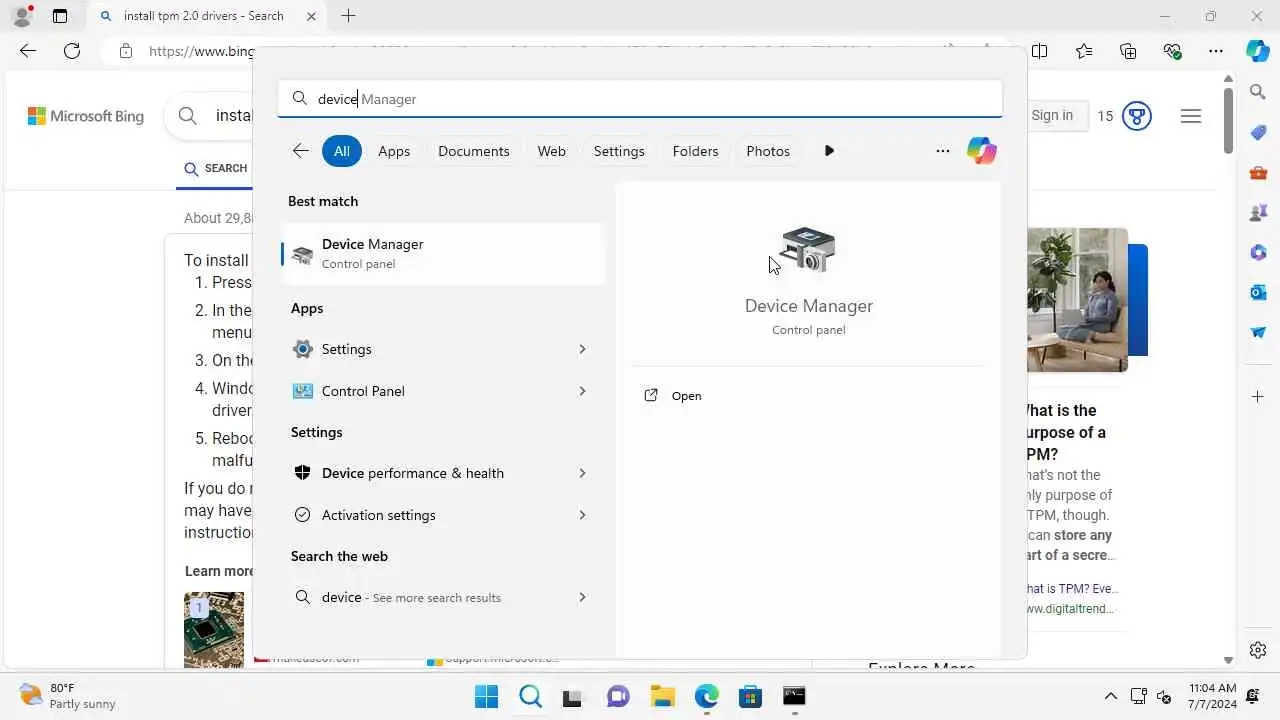View site information lock icon
This screenshot has height=720, width=1280.
[125, 51]
